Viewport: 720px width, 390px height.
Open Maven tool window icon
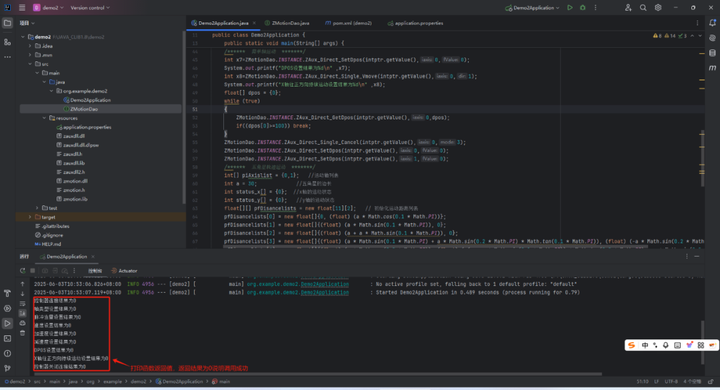point(712,68)
